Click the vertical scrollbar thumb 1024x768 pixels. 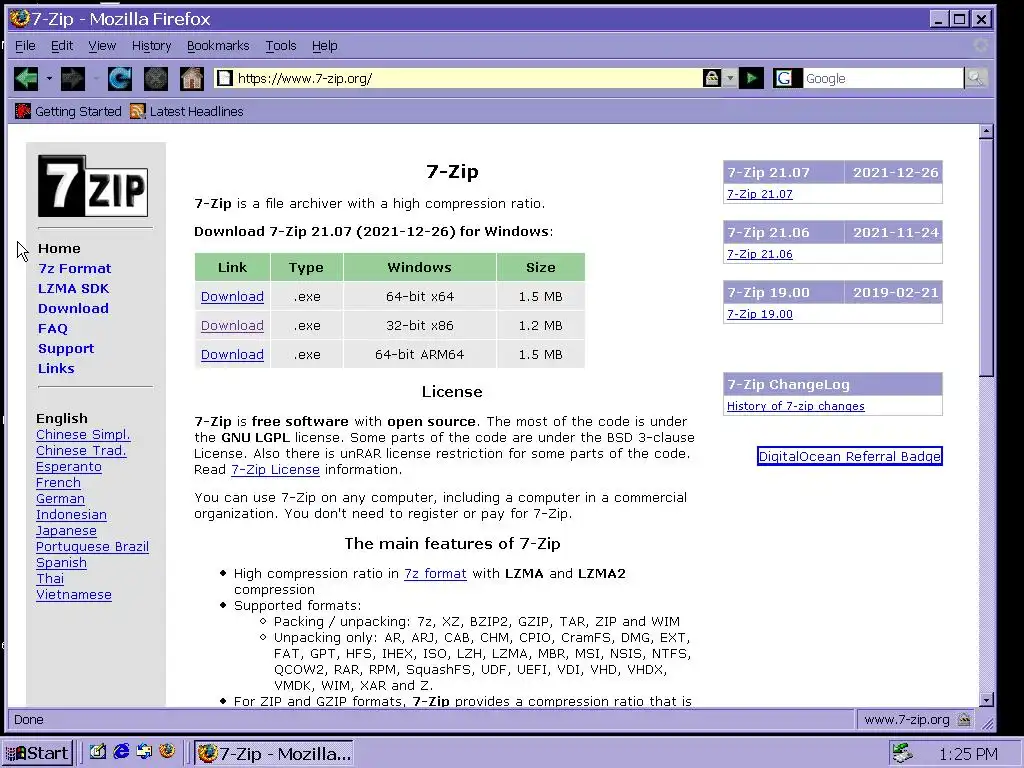986,257
